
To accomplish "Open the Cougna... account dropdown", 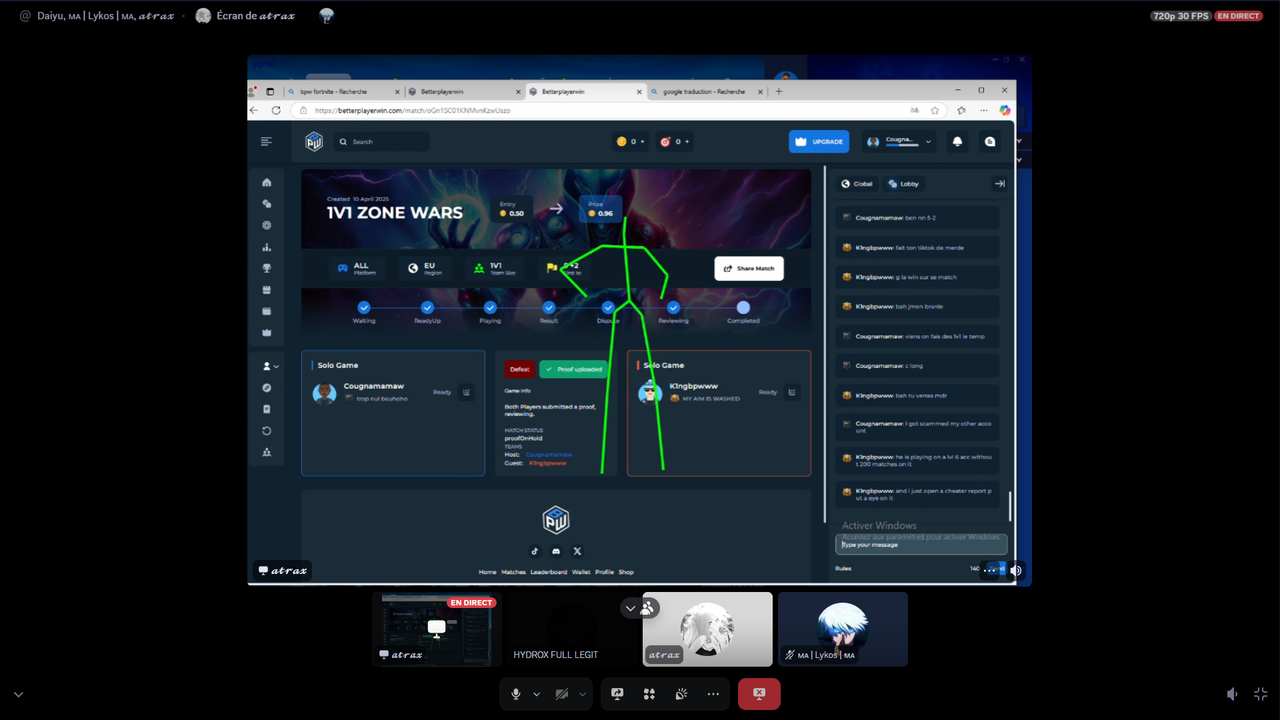I will pyautogui.click(x=899, y=142).
